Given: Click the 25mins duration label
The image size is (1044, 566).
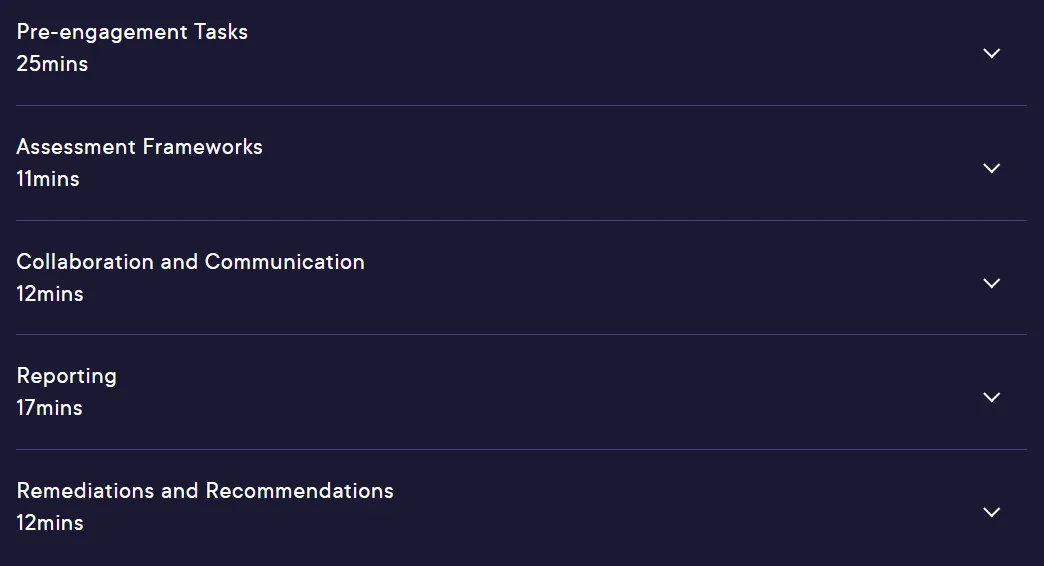Looking at the screenshot, I should (52, 64).
